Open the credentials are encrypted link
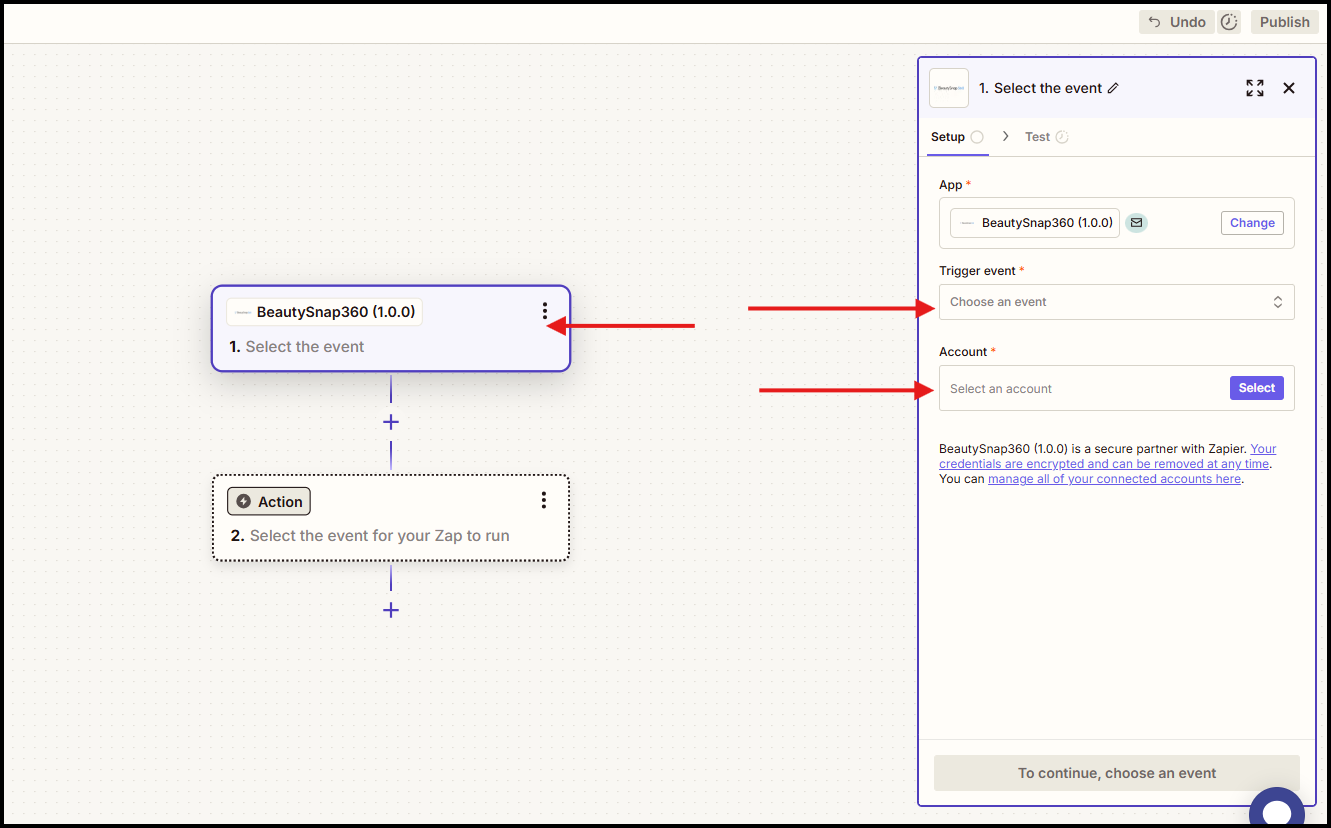Screen dimensions: 1331x828 point(1107,457)
